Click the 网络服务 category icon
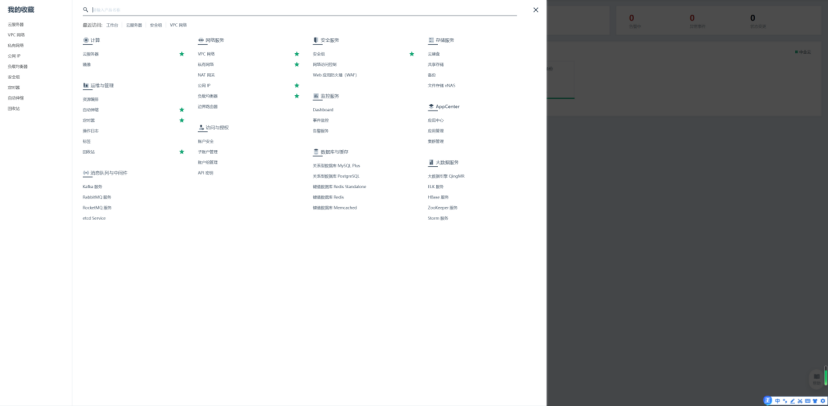This screenshot has width=828, height=406. (201, 40)
